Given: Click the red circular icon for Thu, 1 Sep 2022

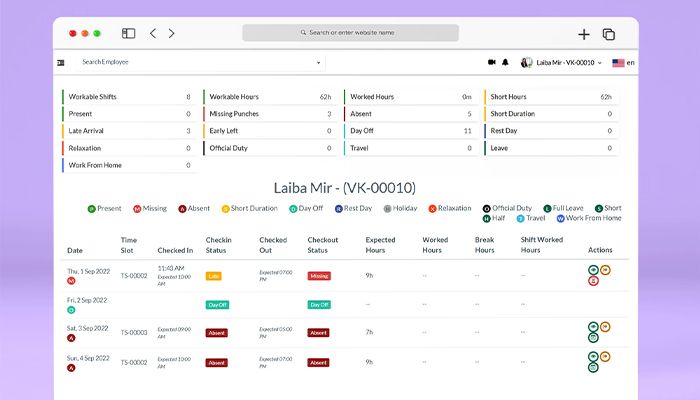Looking at the screenshot, I should coord(593,281).
